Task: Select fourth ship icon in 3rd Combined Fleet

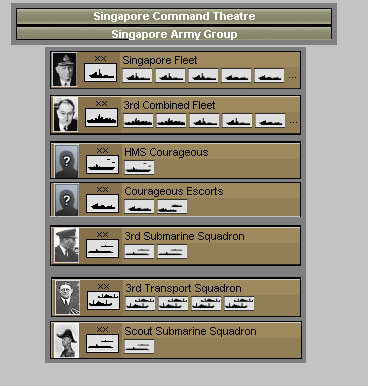Action: click(237, 121)
